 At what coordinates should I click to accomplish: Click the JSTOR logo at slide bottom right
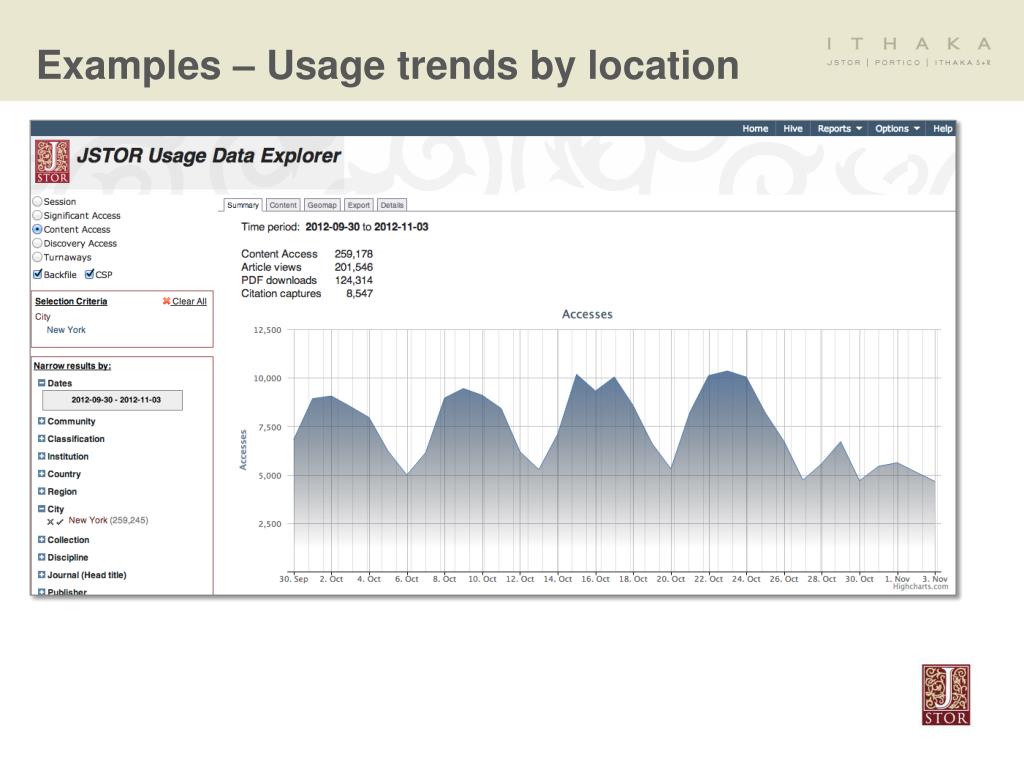coord(946,695)
